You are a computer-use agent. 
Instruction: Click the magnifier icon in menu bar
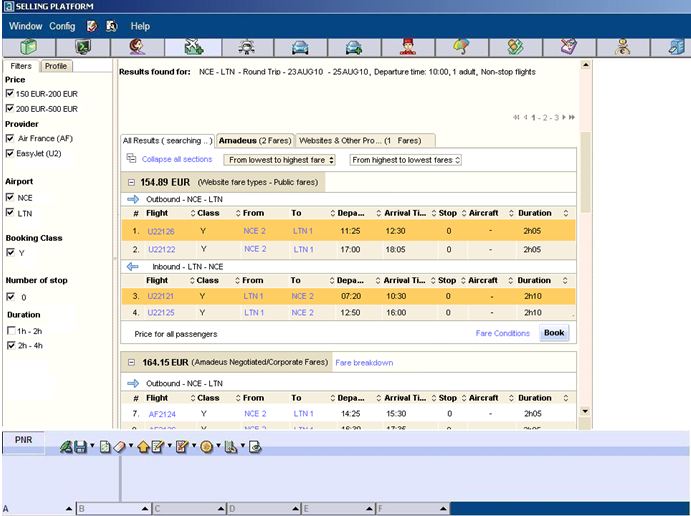pos(111,26)
